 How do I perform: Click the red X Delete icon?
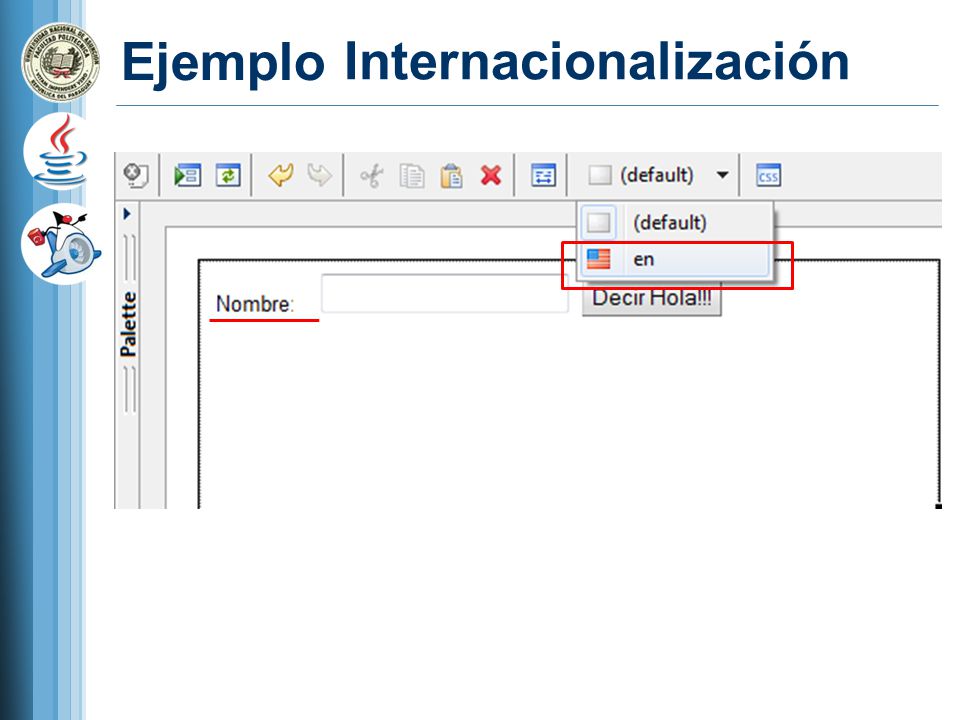tap(491, 176)
